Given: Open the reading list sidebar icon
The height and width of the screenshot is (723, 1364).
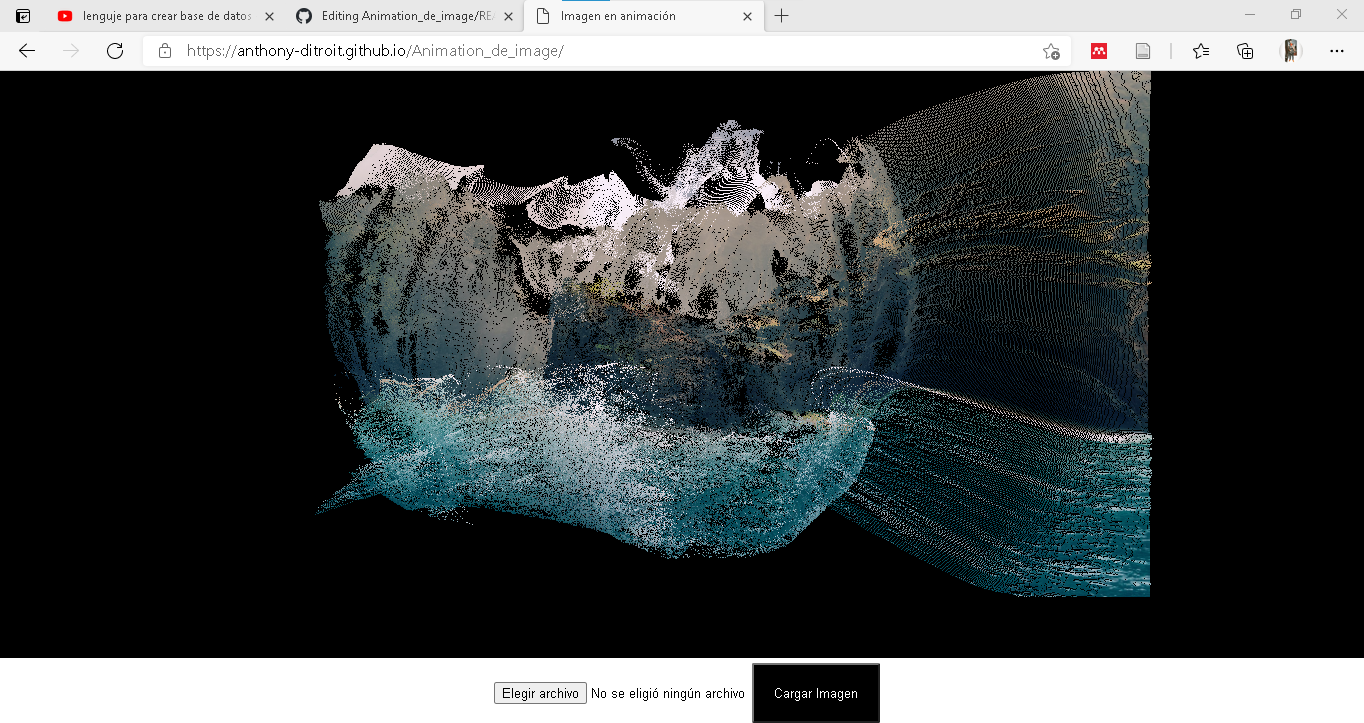Looking at the screenshot, I should click(1143, 50).
